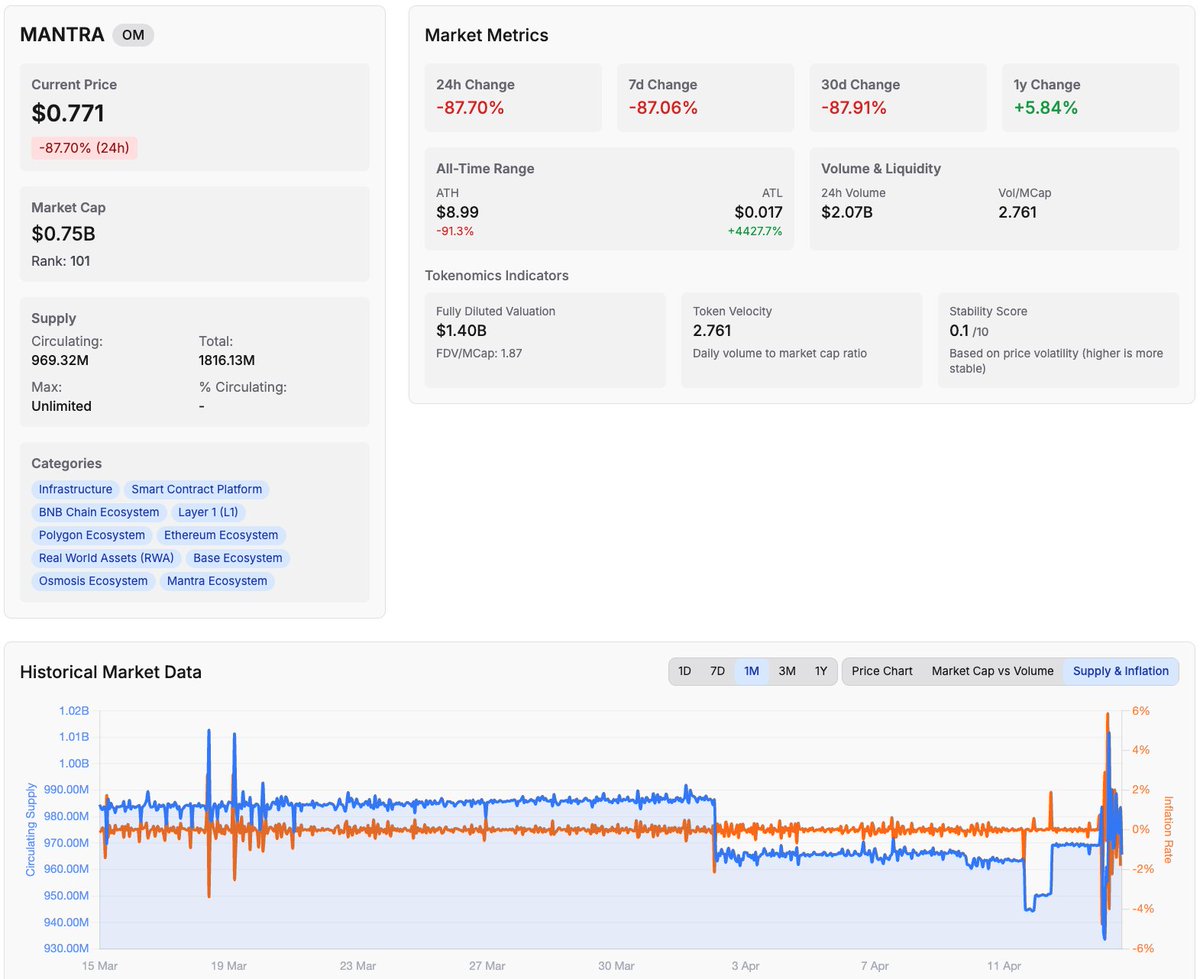This screenshot has width=1200, height=979.
Task: Click the 1y Change +5.84% value
Action: click(1046, 108)
